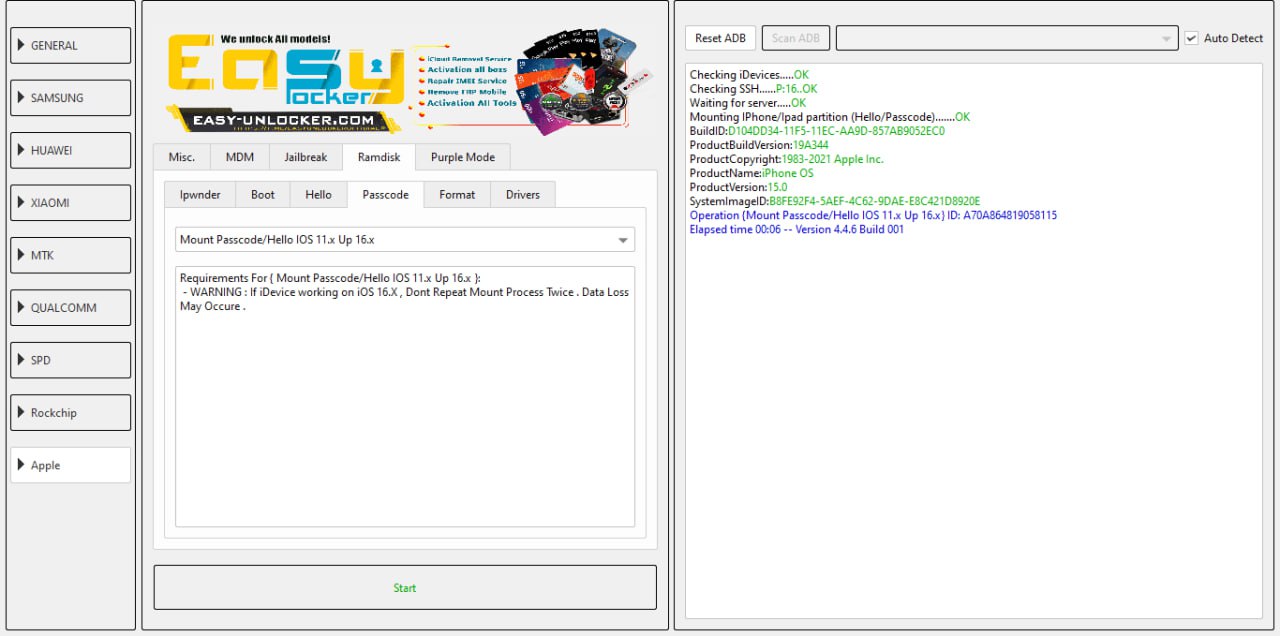Screen dimensions: 1280x636
Task: Select the Apple category in the sidebar
Action: [71, 465]
